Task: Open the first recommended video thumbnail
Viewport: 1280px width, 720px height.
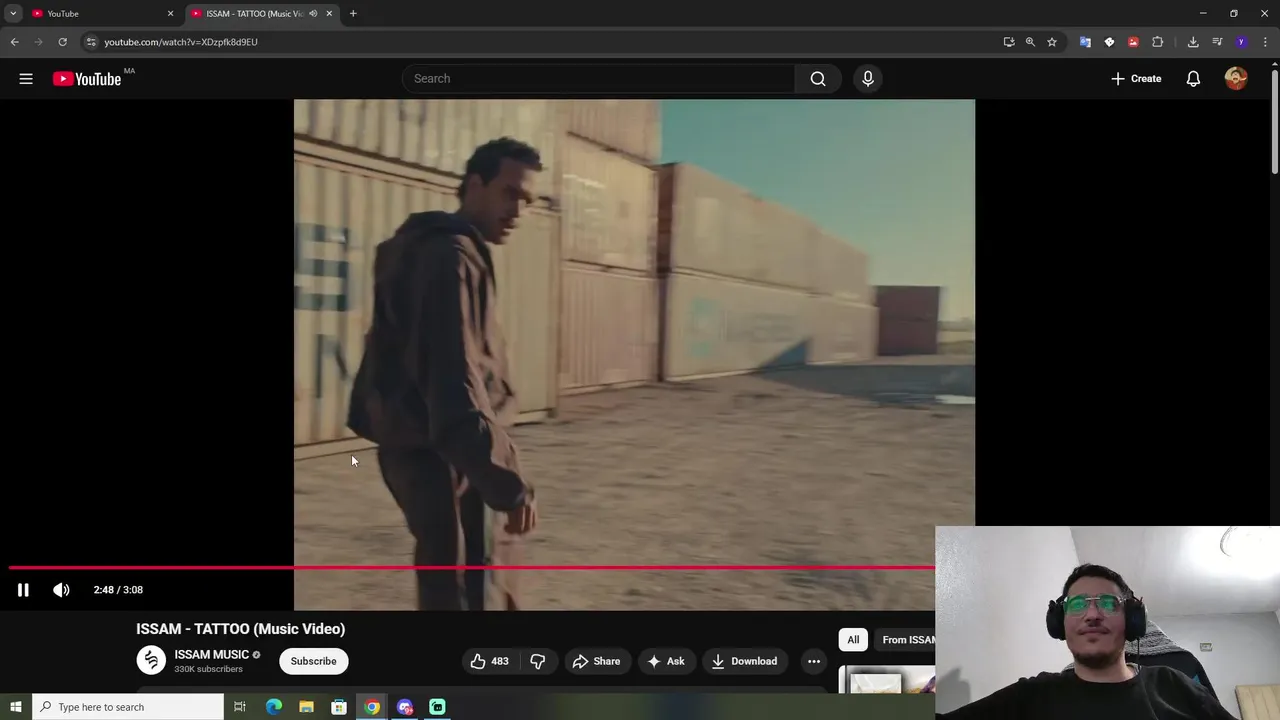Action: (886, 680)
